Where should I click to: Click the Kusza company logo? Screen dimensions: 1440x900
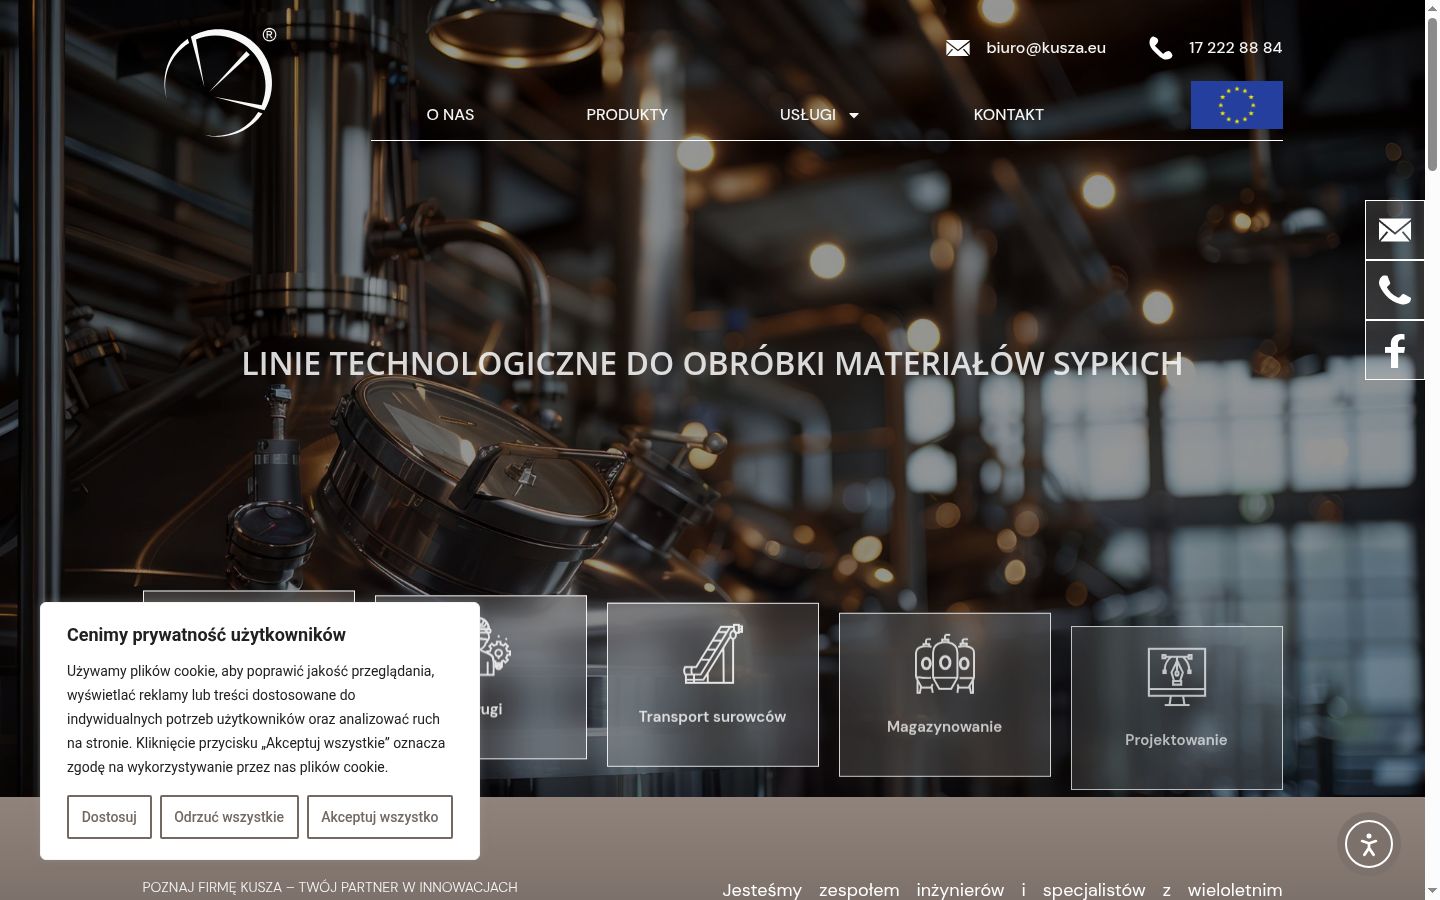[x=219, y=82]
